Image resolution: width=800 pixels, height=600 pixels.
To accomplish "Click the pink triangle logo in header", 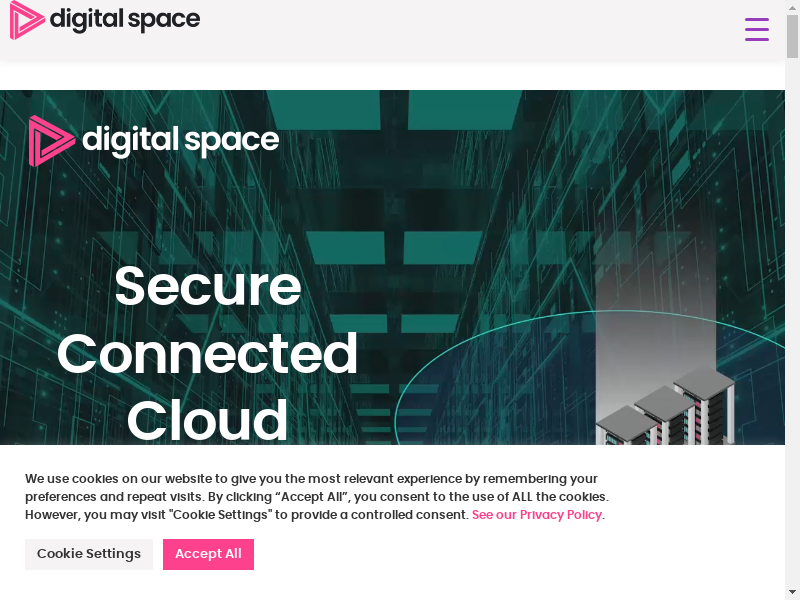I will click(28, 20).
